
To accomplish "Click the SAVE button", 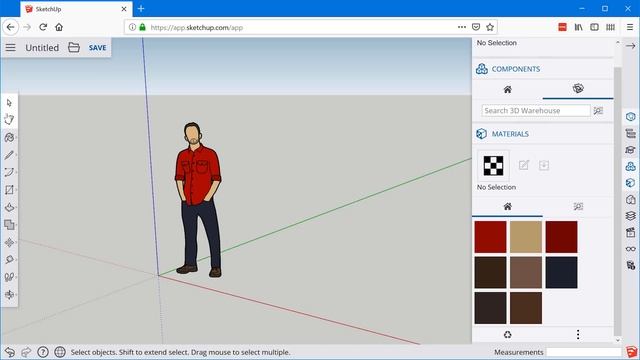I will (x=98, y=48).
